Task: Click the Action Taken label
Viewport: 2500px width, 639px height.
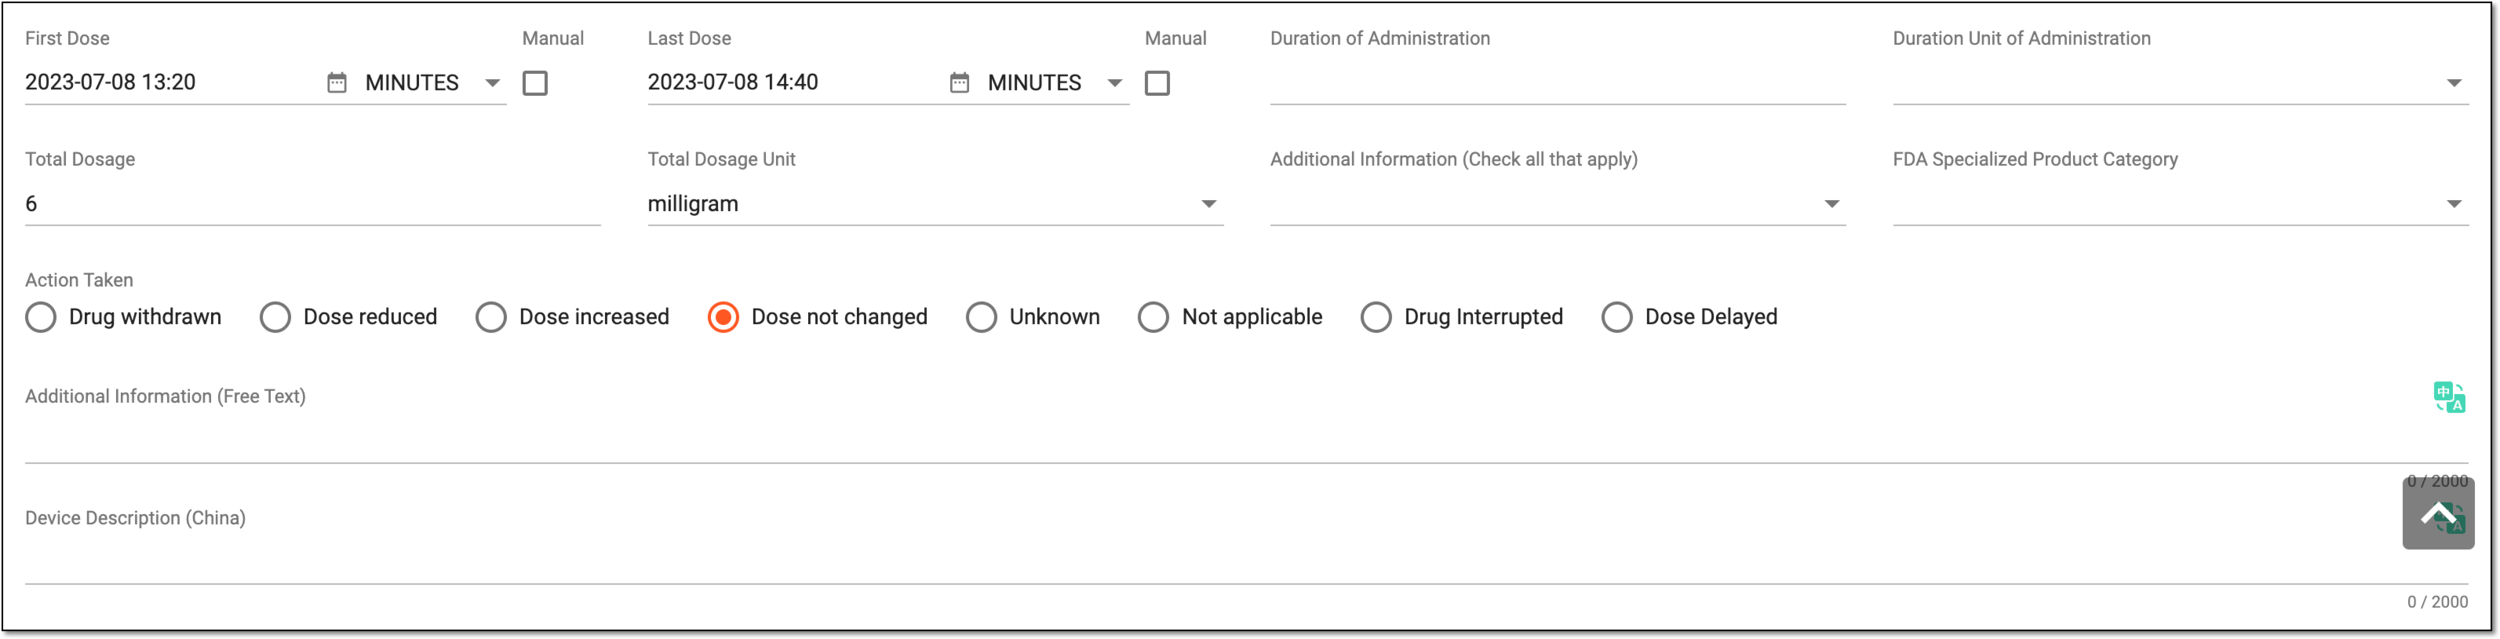Action: click(x=79, y=281)
